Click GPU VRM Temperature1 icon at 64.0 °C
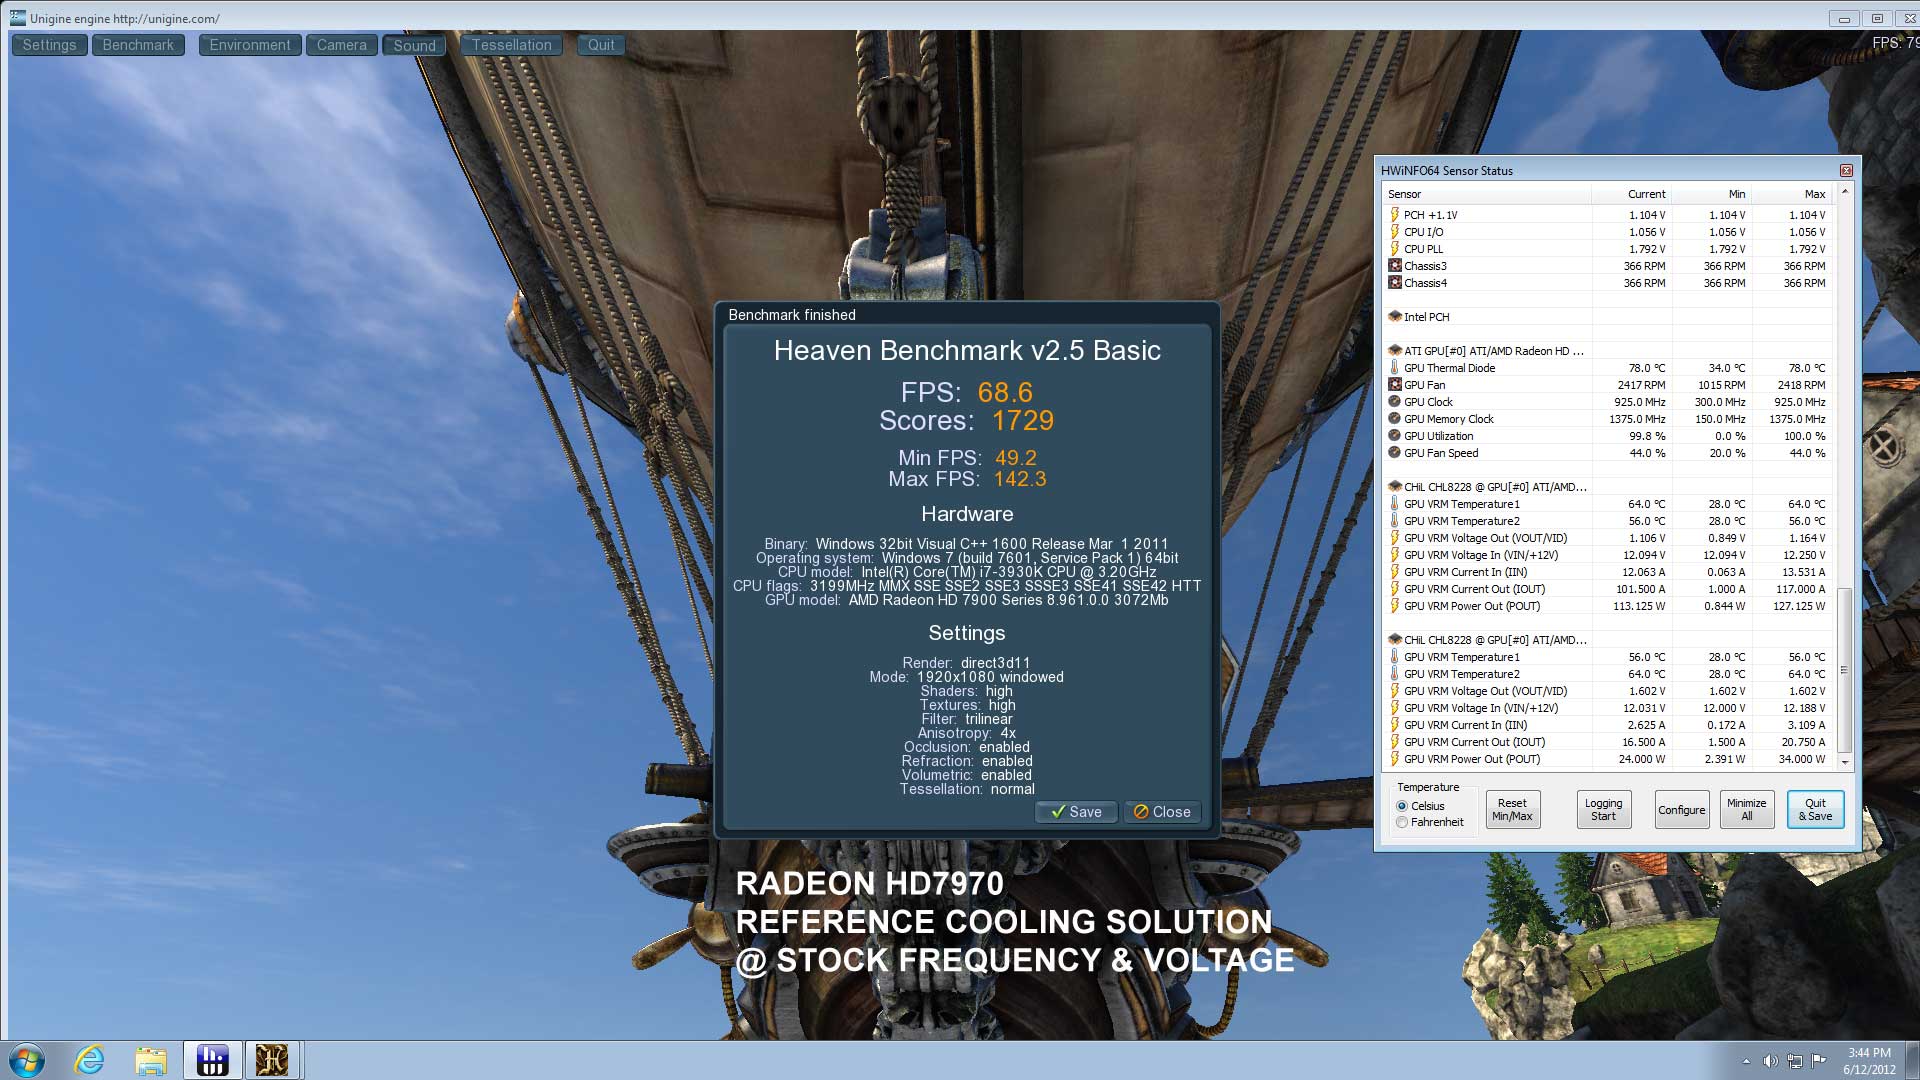The height and width of the screenshot is (1080, 1920). point(1394,504)
